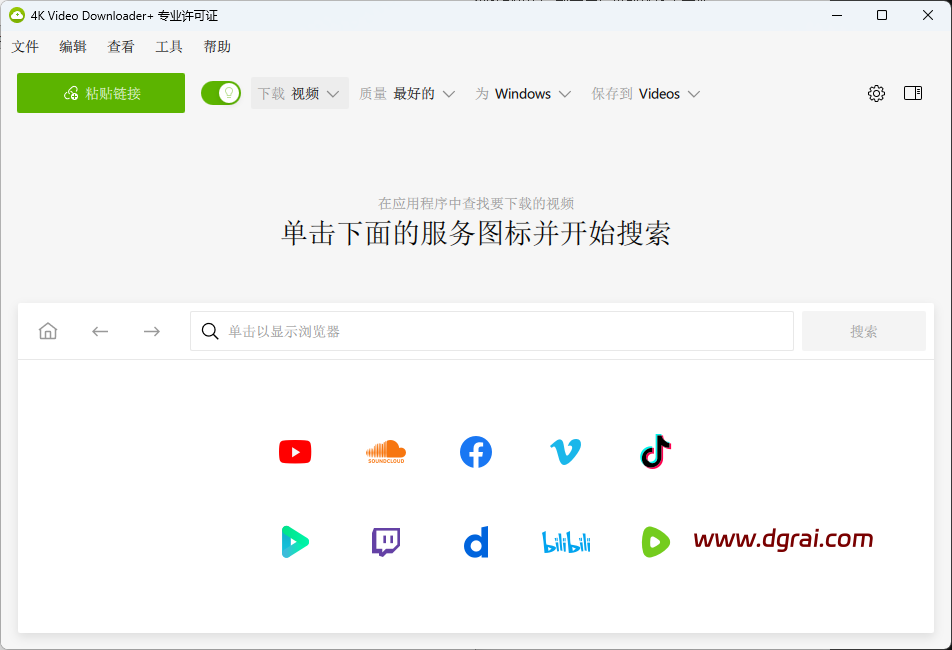Navigate forward with the right arrow

152,331
